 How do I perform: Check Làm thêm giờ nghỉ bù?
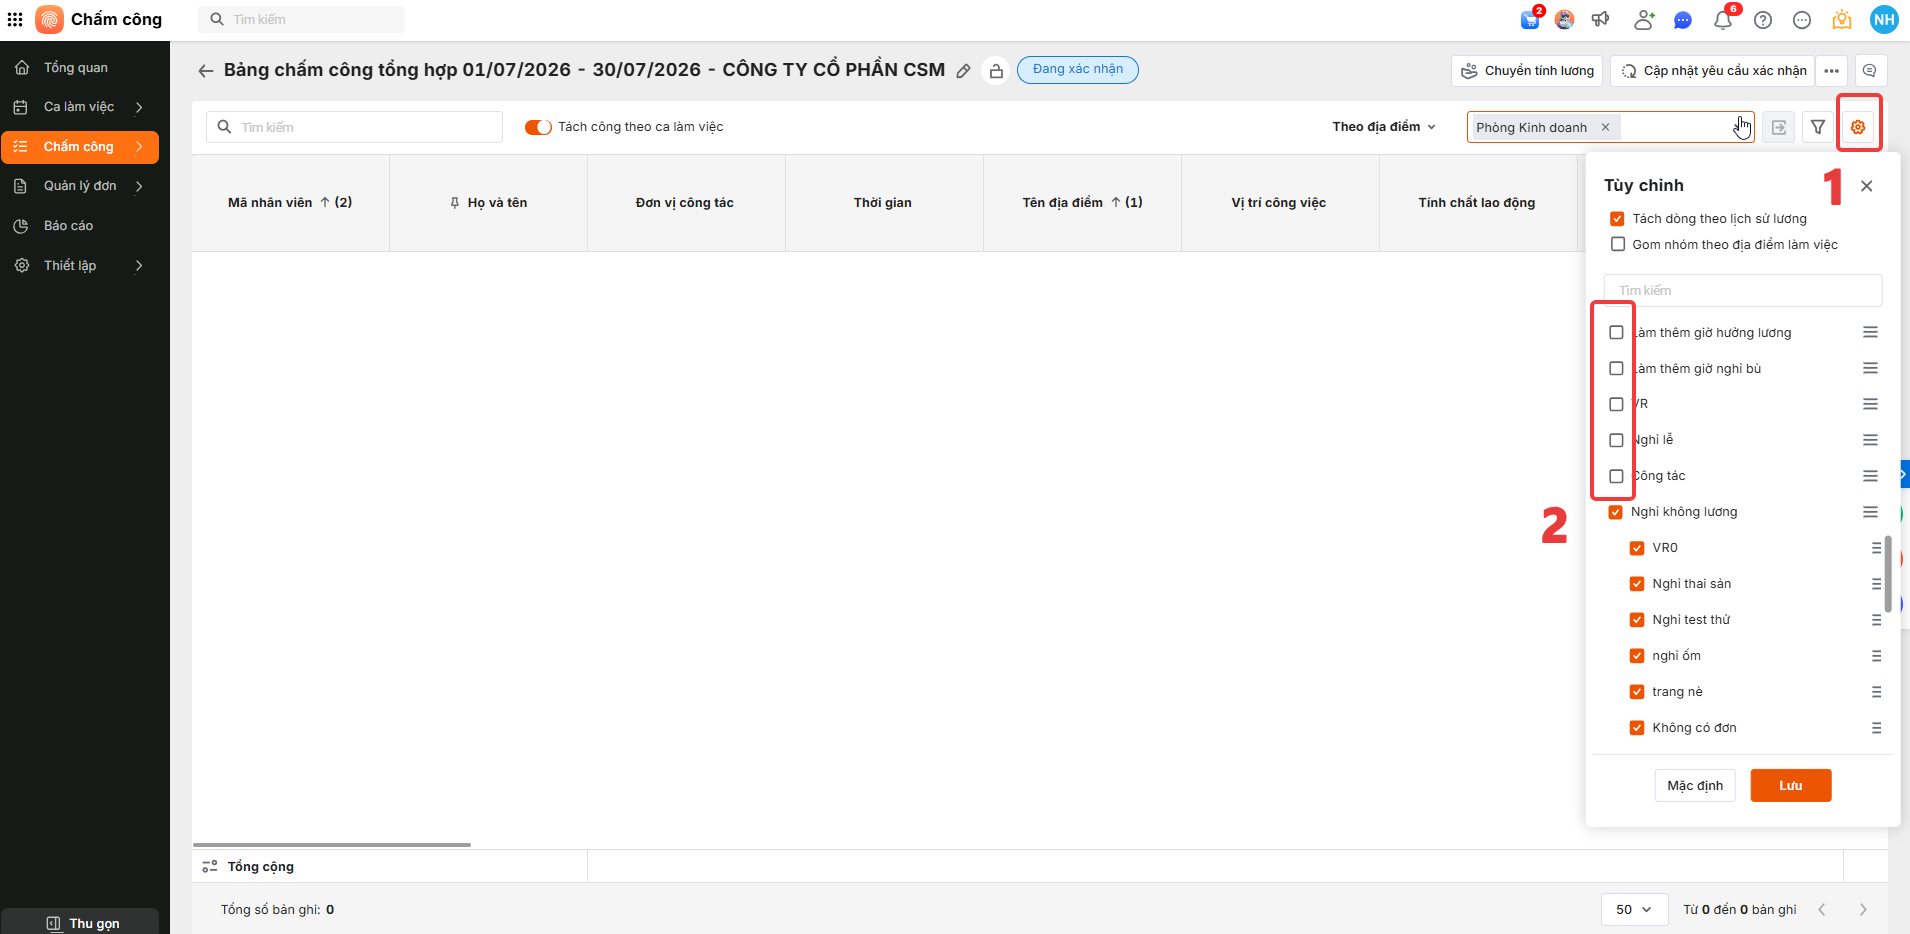pos(1616,369)
